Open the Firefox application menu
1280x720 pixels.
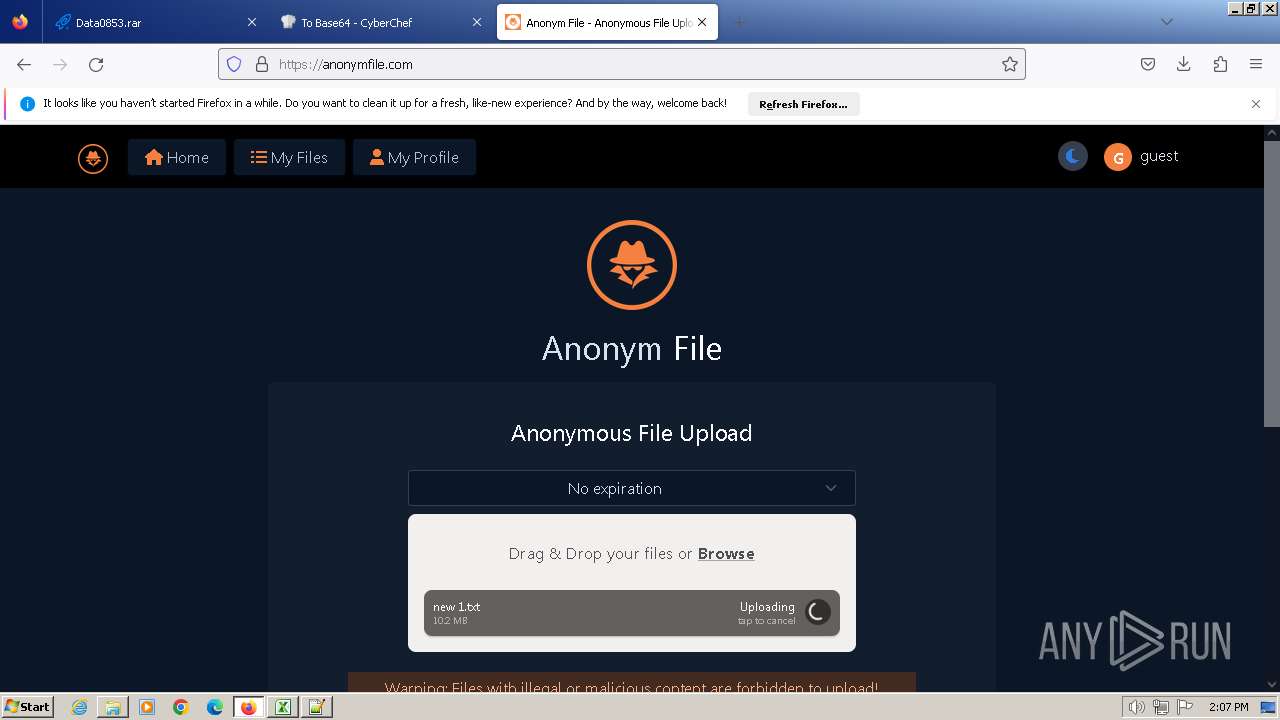click(x=1256, y=64)
